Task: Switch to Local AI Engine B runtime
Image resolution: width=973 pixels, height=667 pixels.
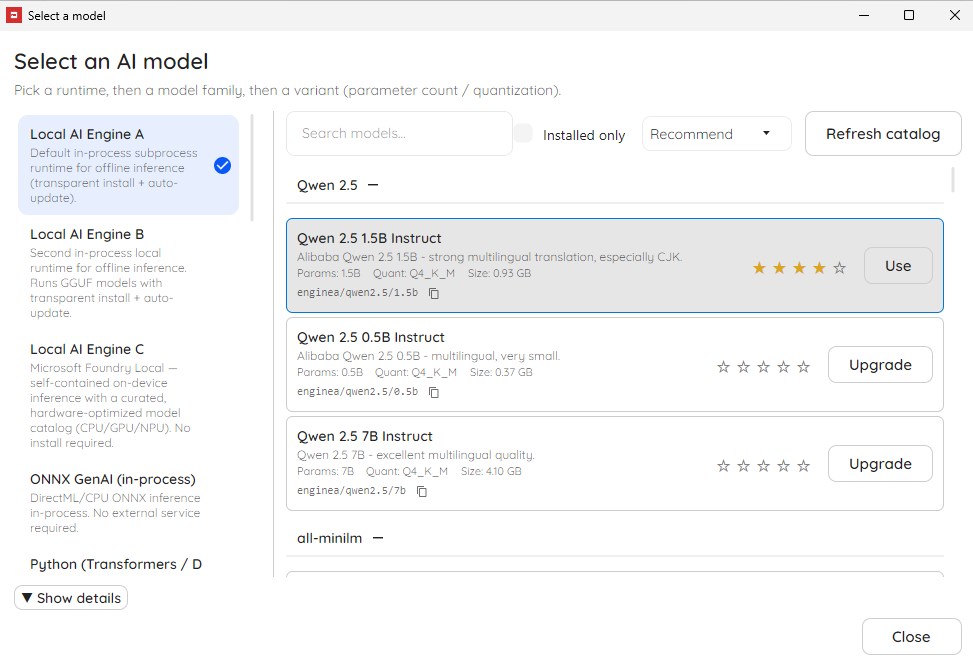Action: (x=128, y=273)
